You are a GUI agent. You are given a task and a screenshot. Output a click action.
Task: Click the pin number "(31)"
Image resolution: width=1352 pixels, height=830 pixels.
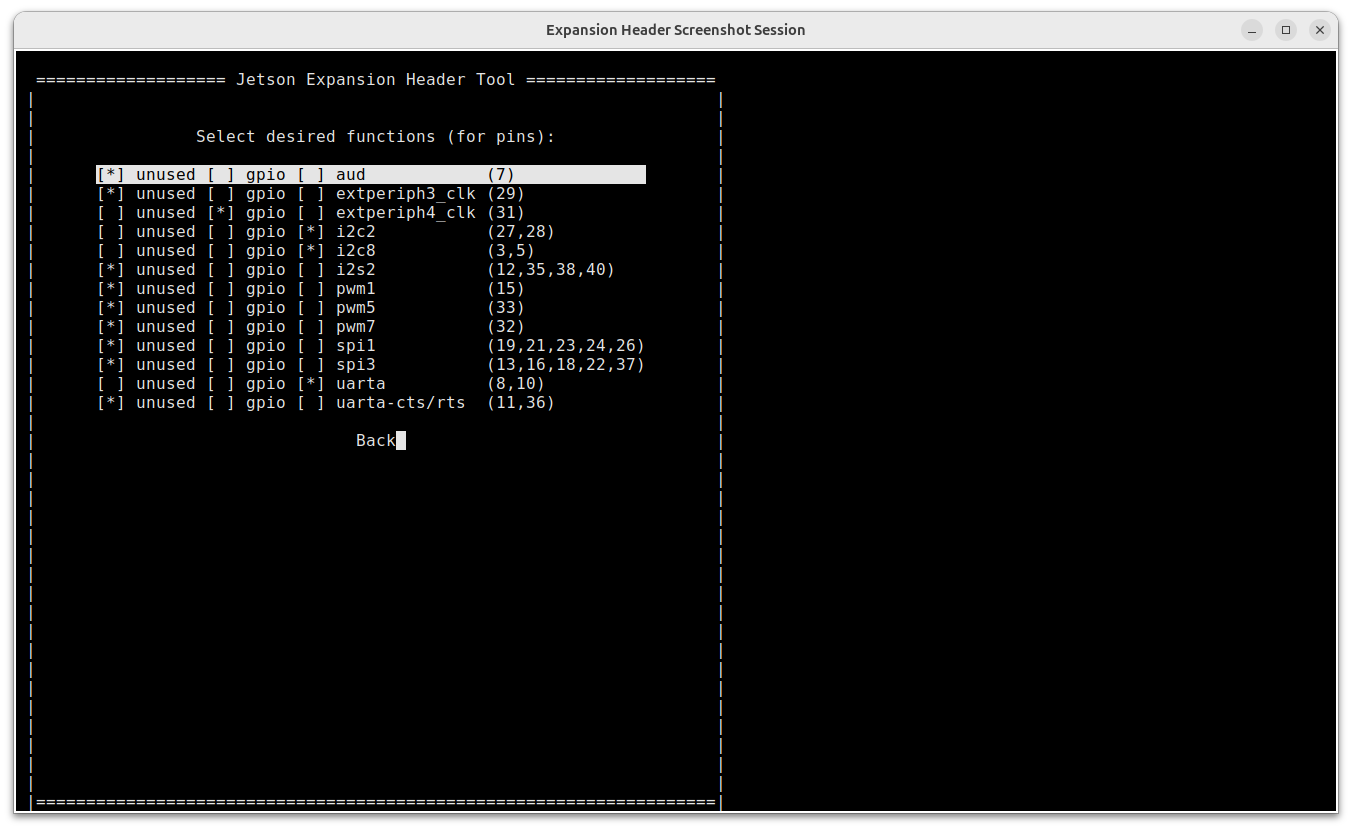pos(506,213)
